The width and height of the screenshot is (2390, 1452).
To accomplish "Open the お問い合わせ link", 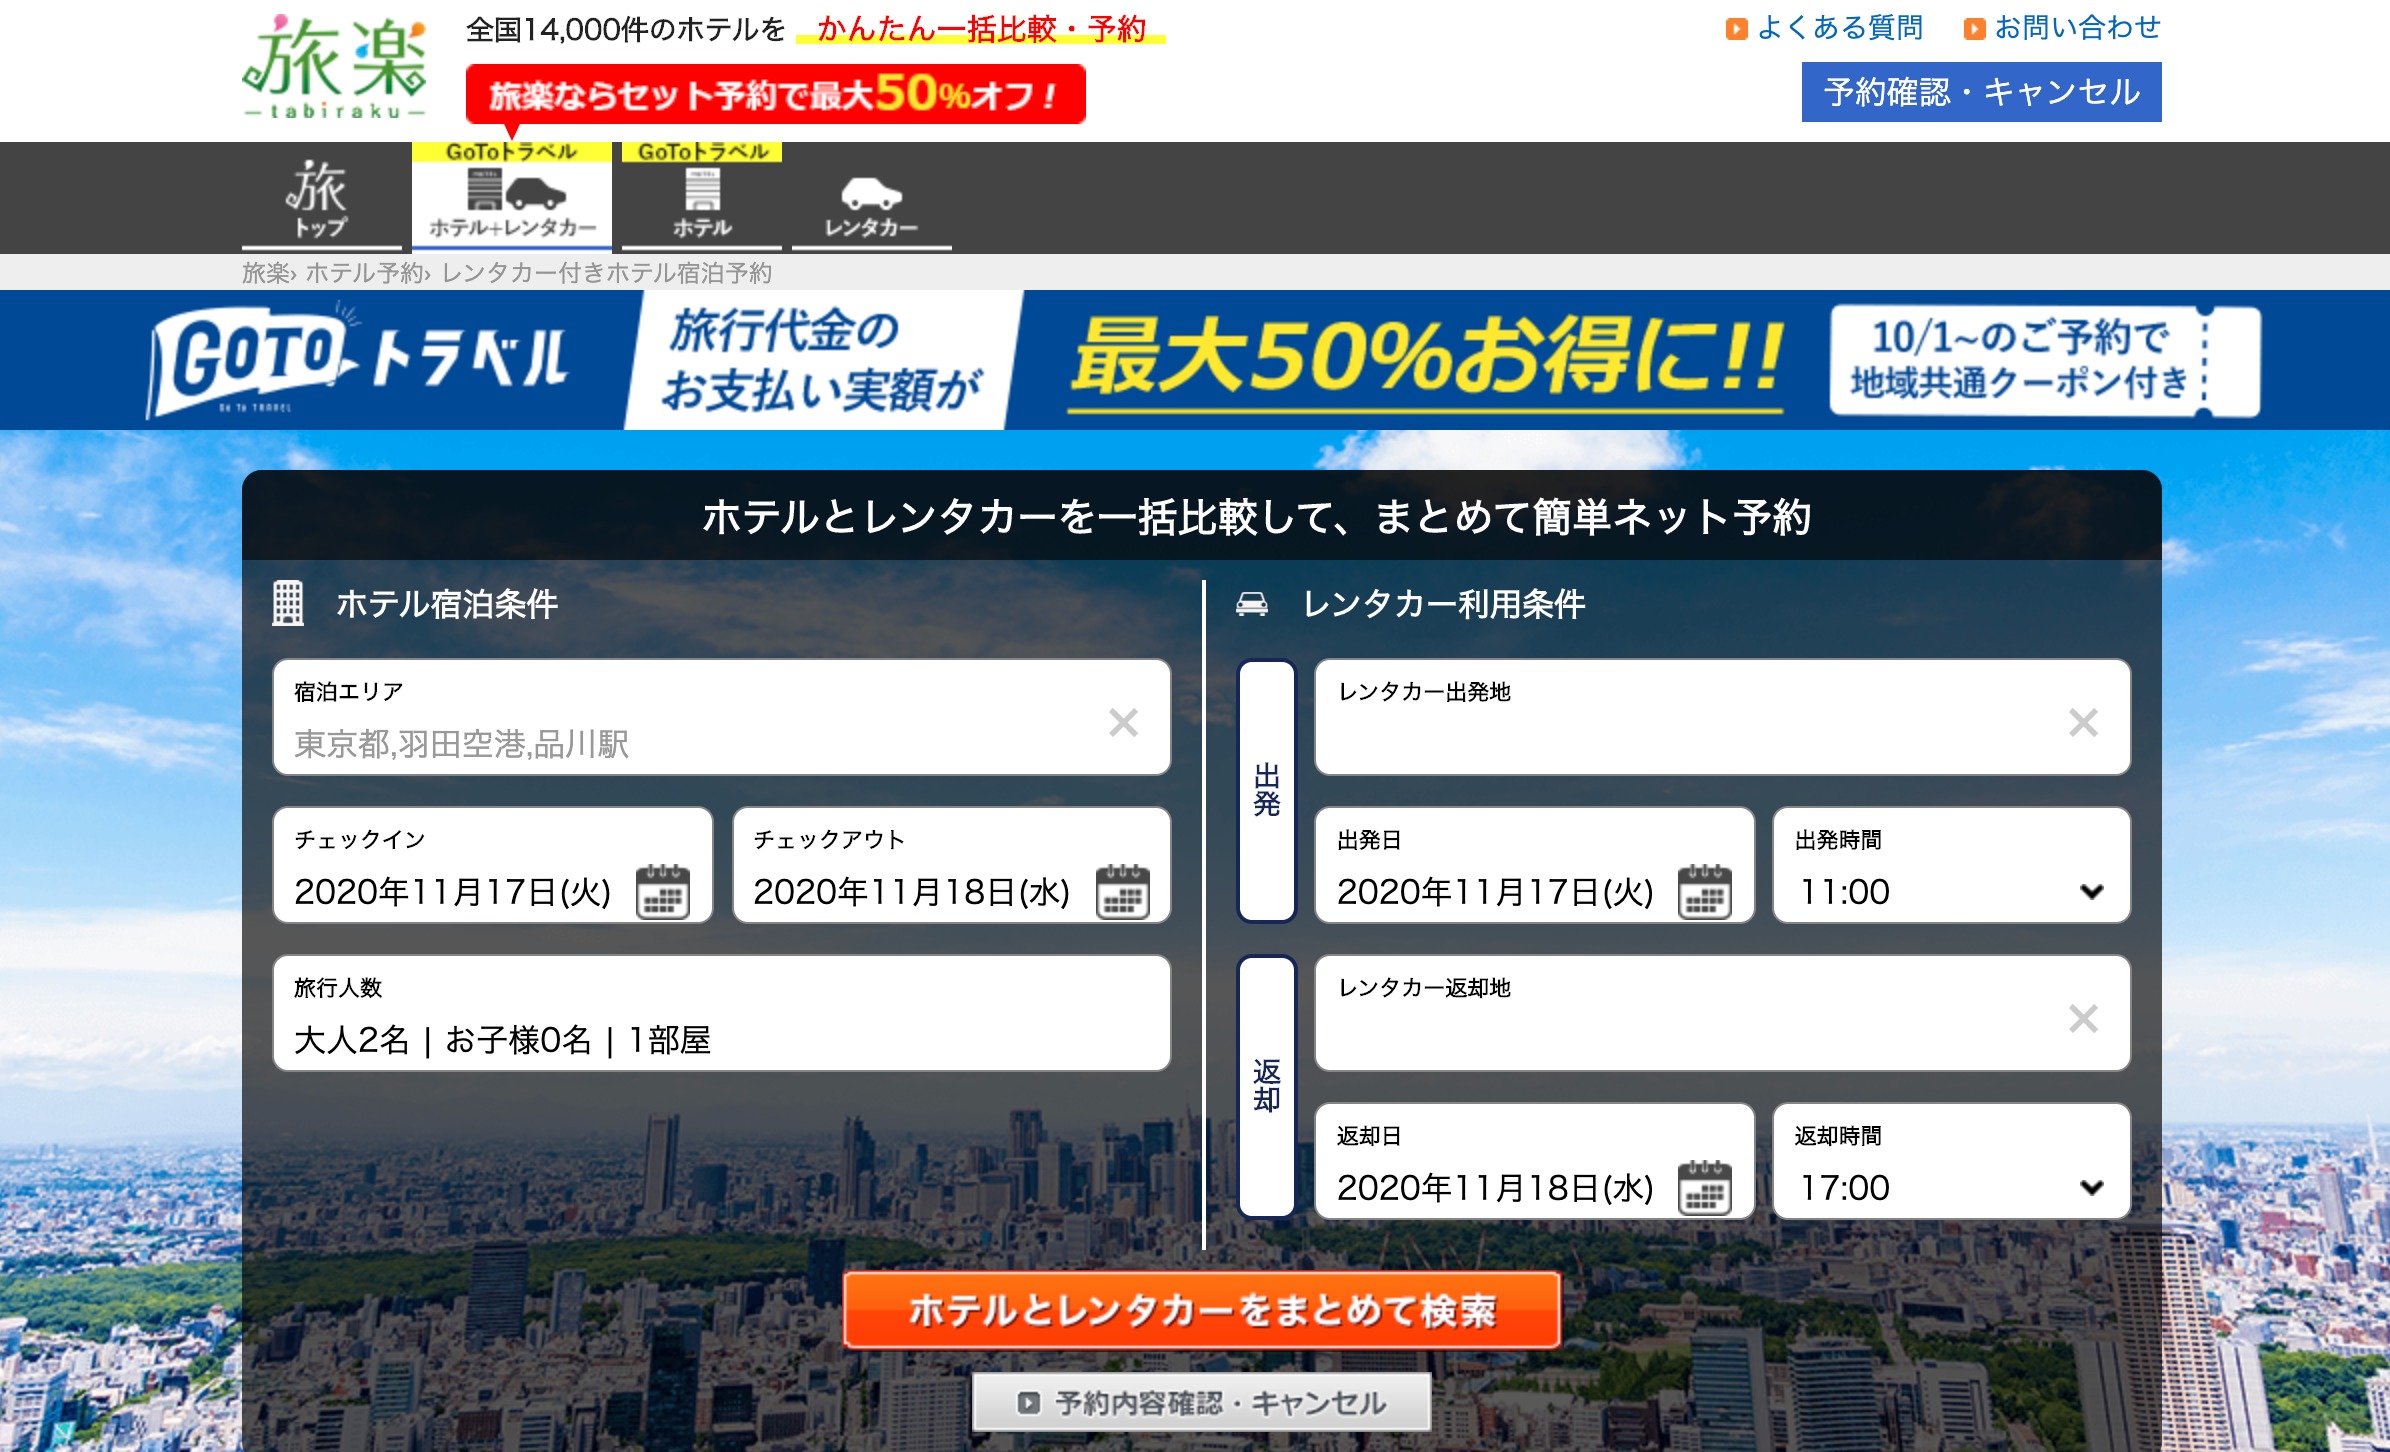I will (x=2078, y=28).
